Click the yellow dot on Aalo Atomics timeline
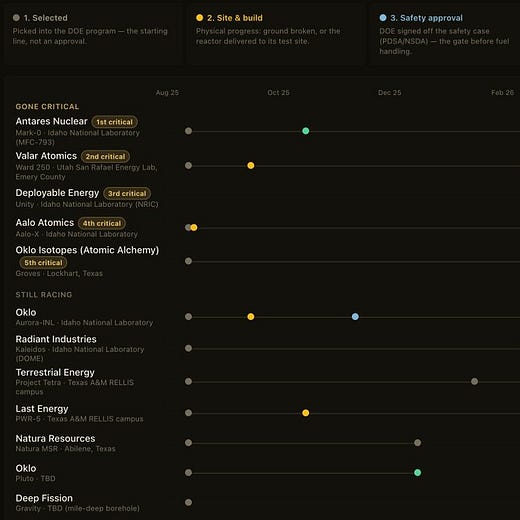The width and height of the screenshot is (520, 520). (x=194, y=227)
